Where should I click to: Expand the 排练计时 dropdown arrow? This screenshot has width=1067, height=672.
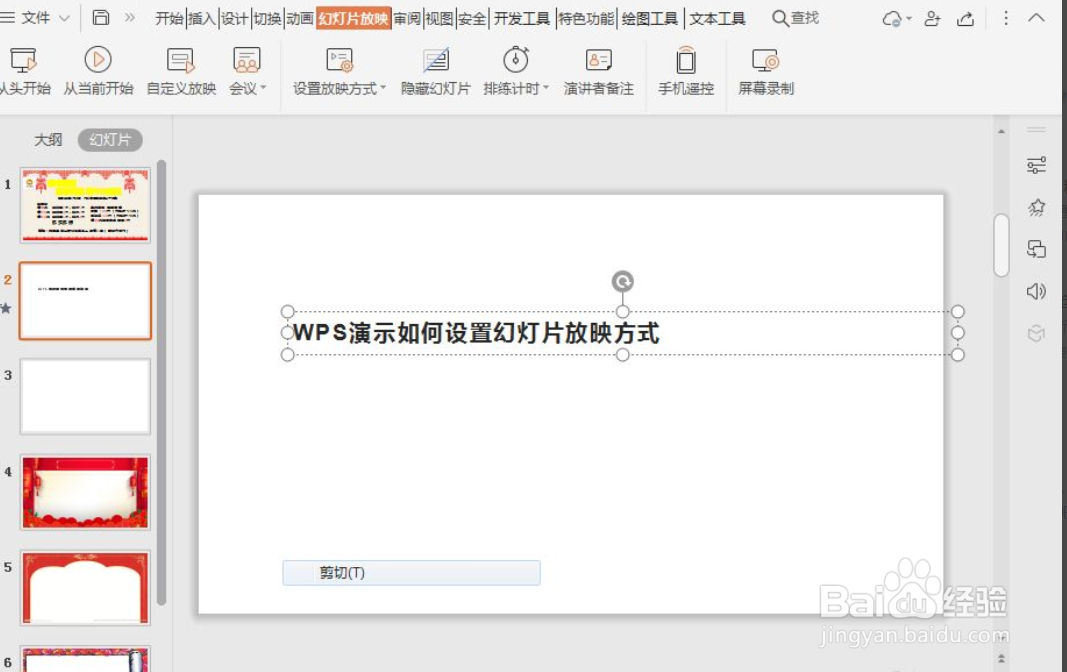(546, 88)
